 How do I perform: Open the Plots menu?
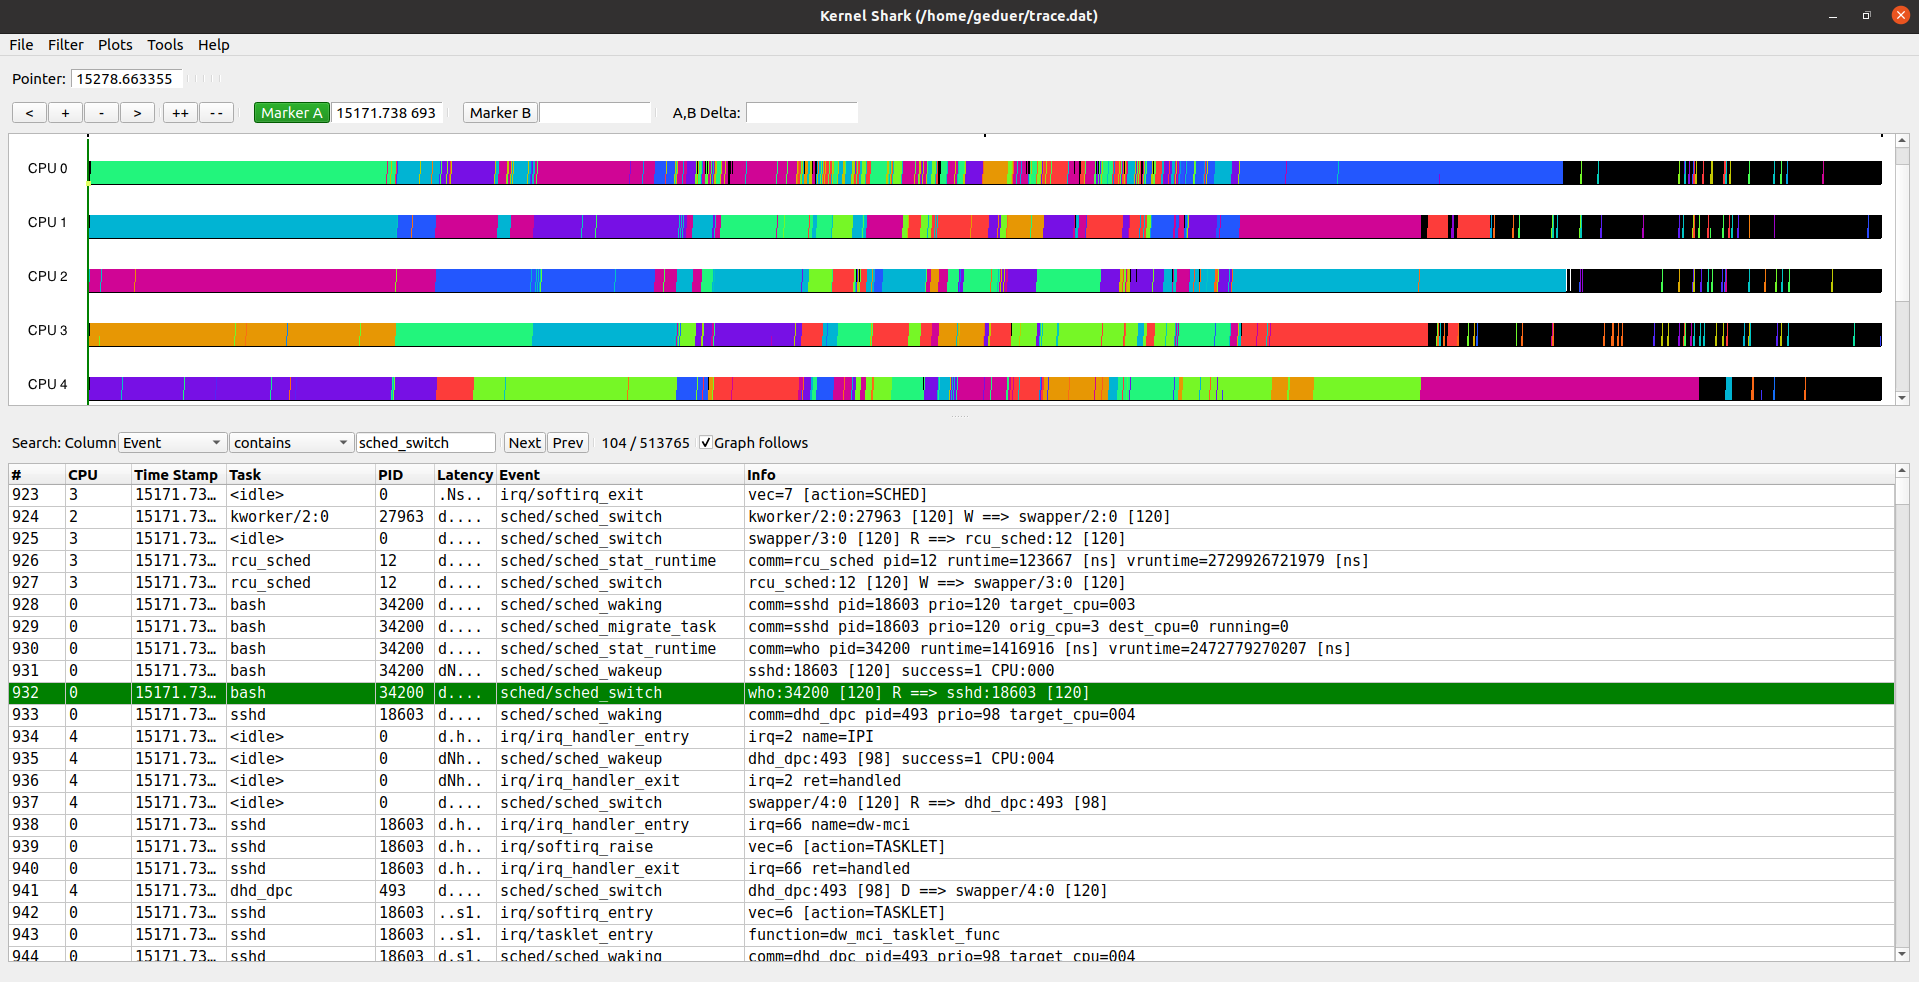pos(115,45)
